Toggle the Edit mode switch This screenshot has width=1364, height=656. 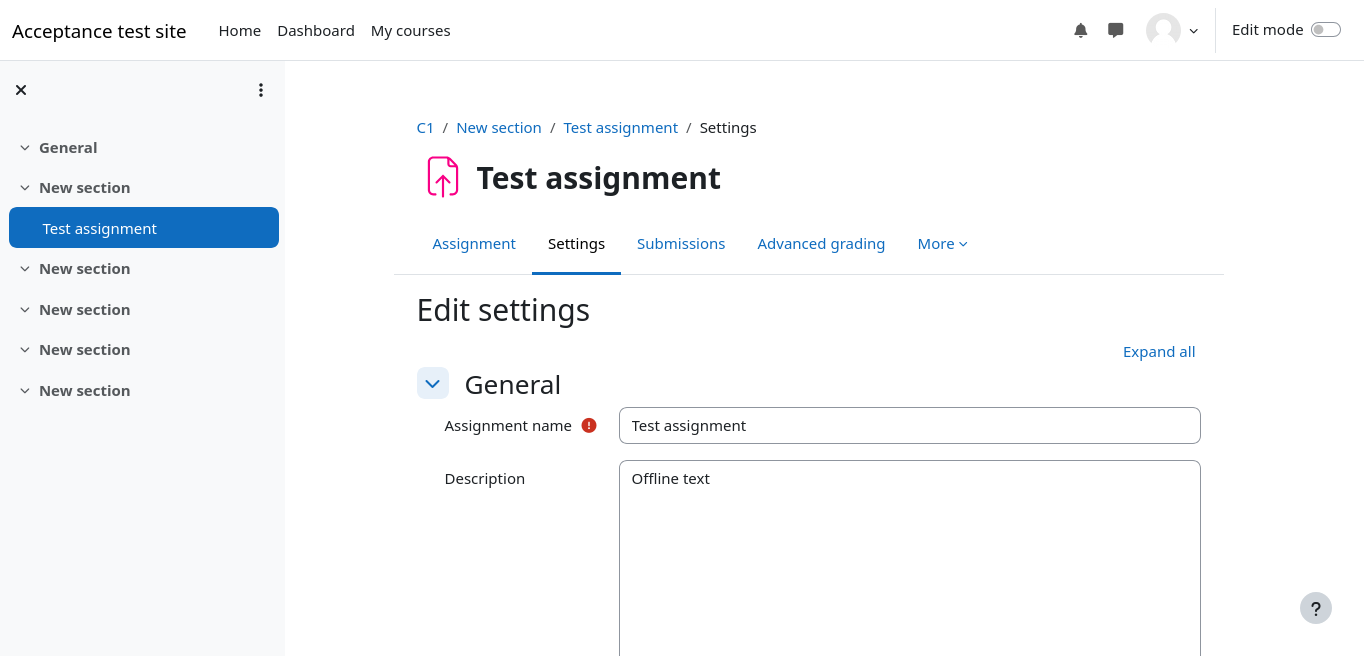point(1325,30)
